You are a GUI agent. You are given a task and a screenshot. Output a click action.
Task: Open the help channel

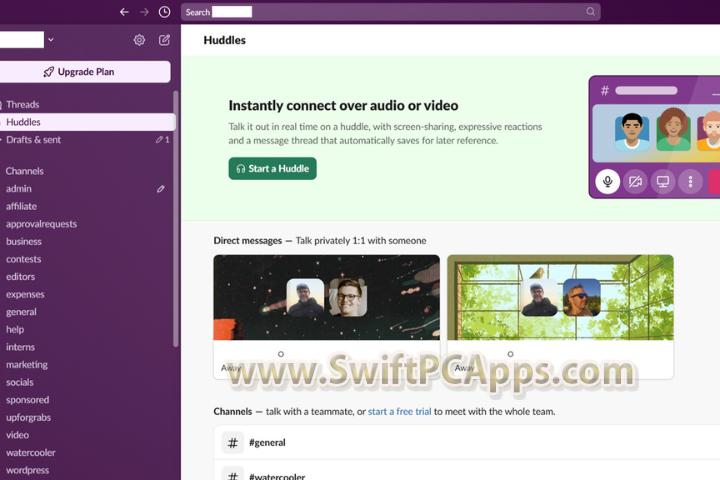[15, 330]
